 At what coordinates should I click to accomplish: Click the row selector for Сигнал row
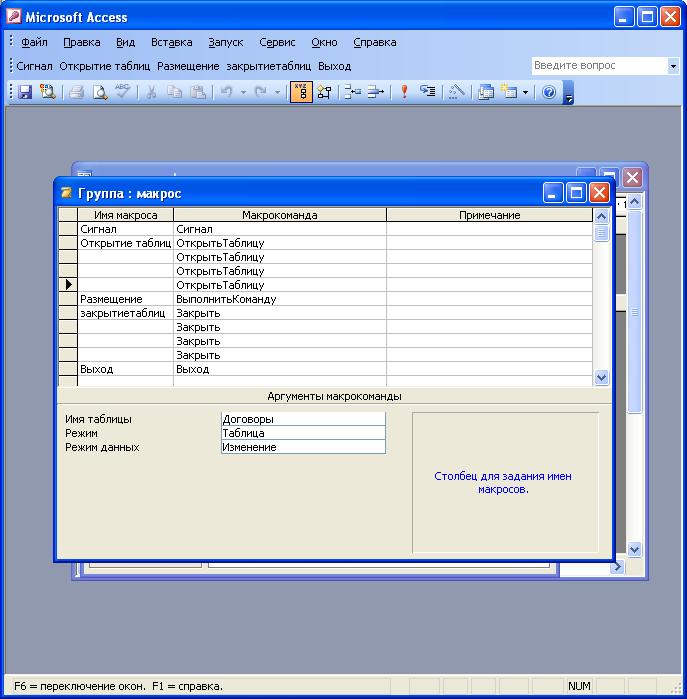pyautogui.click(x=68, y=229)
